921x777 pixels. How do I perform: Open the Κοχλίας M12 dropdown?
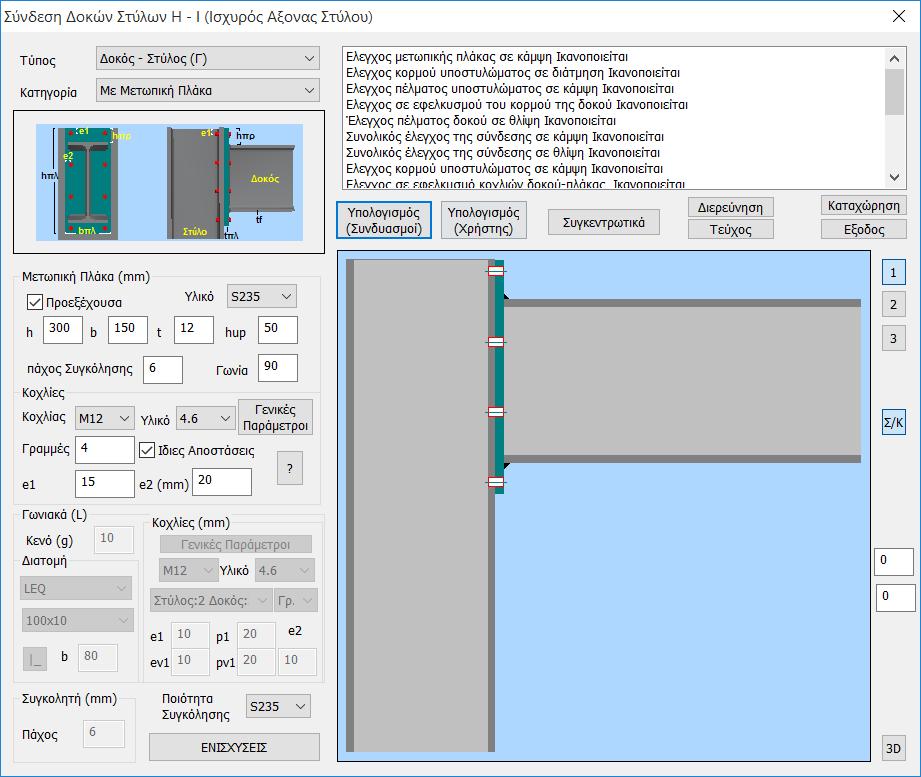tap(105, 419)
